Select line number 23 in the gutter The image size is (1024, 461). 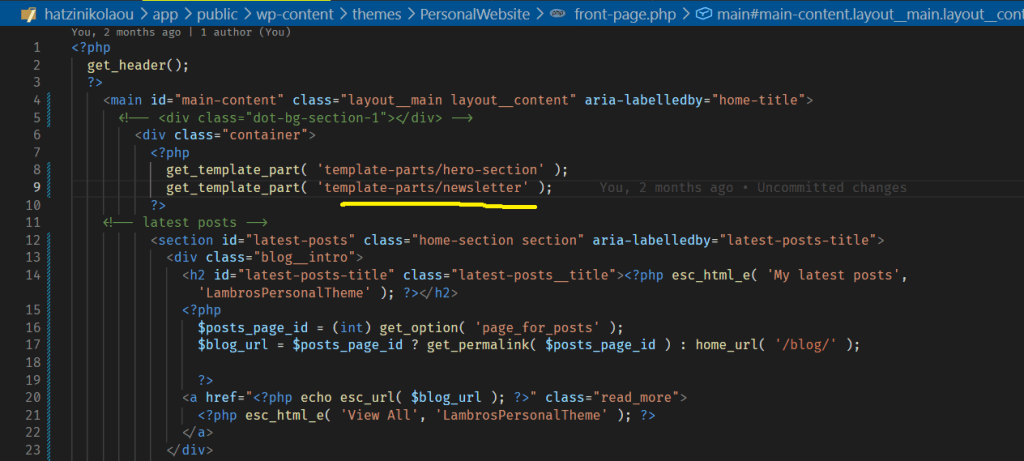pyautogui.click(x=33, y=450)
